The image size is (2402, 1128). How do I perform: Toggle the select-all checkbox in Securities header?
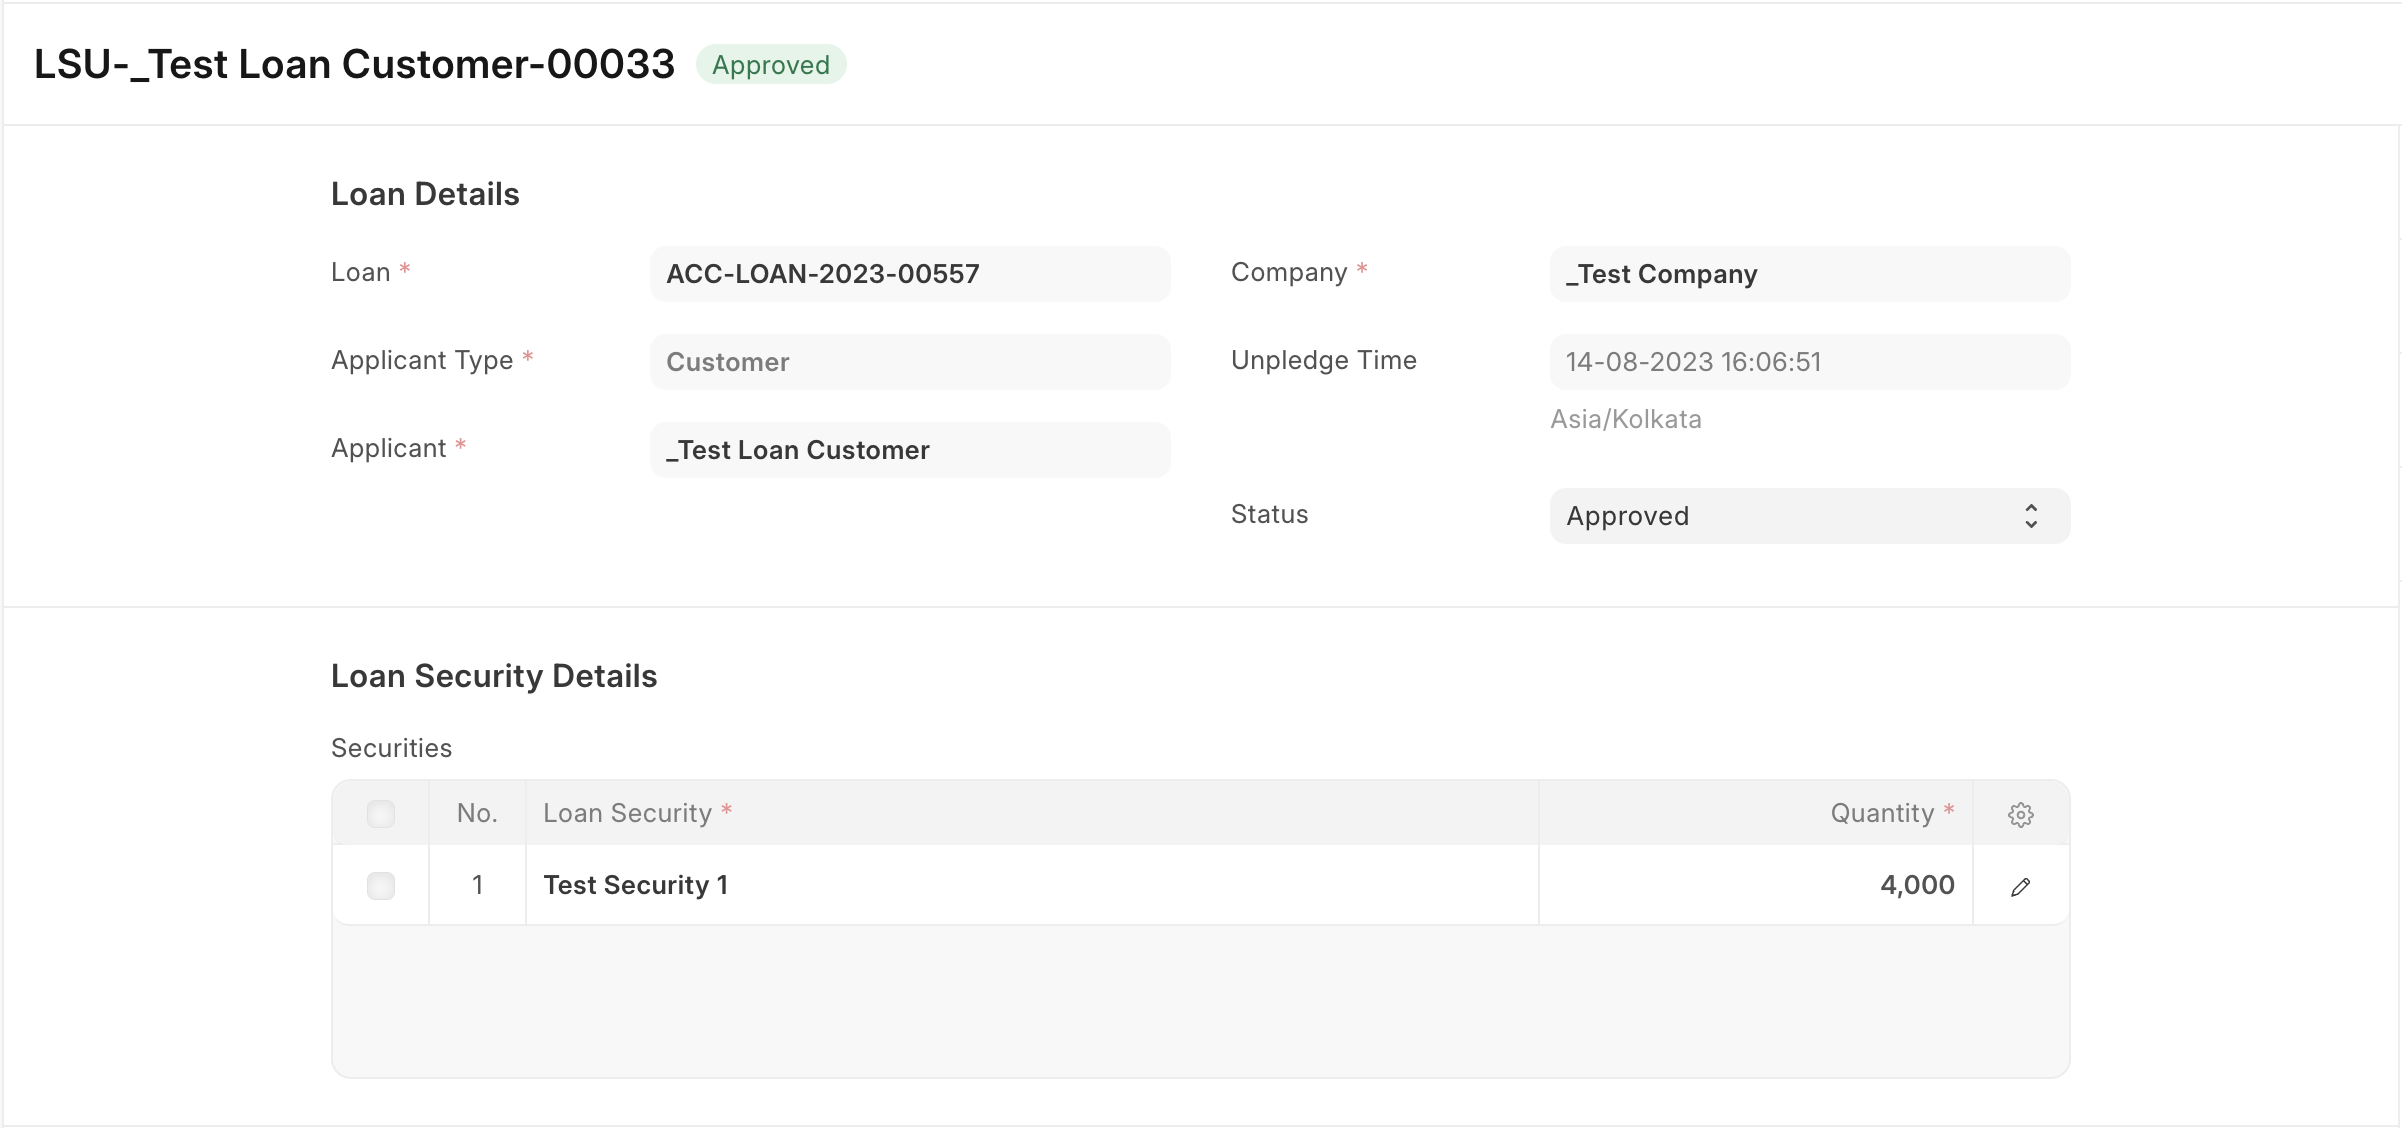(381, 814)
